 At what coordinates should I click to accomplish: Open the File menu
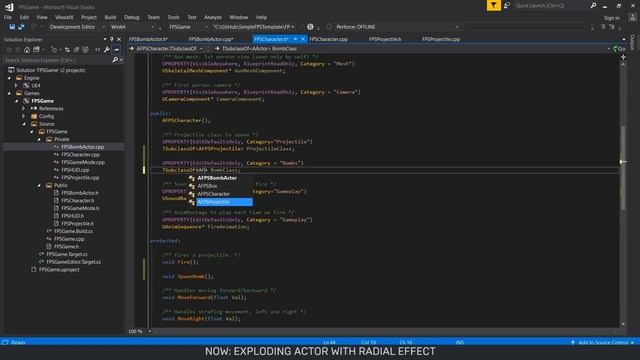(x=8, y=17)
